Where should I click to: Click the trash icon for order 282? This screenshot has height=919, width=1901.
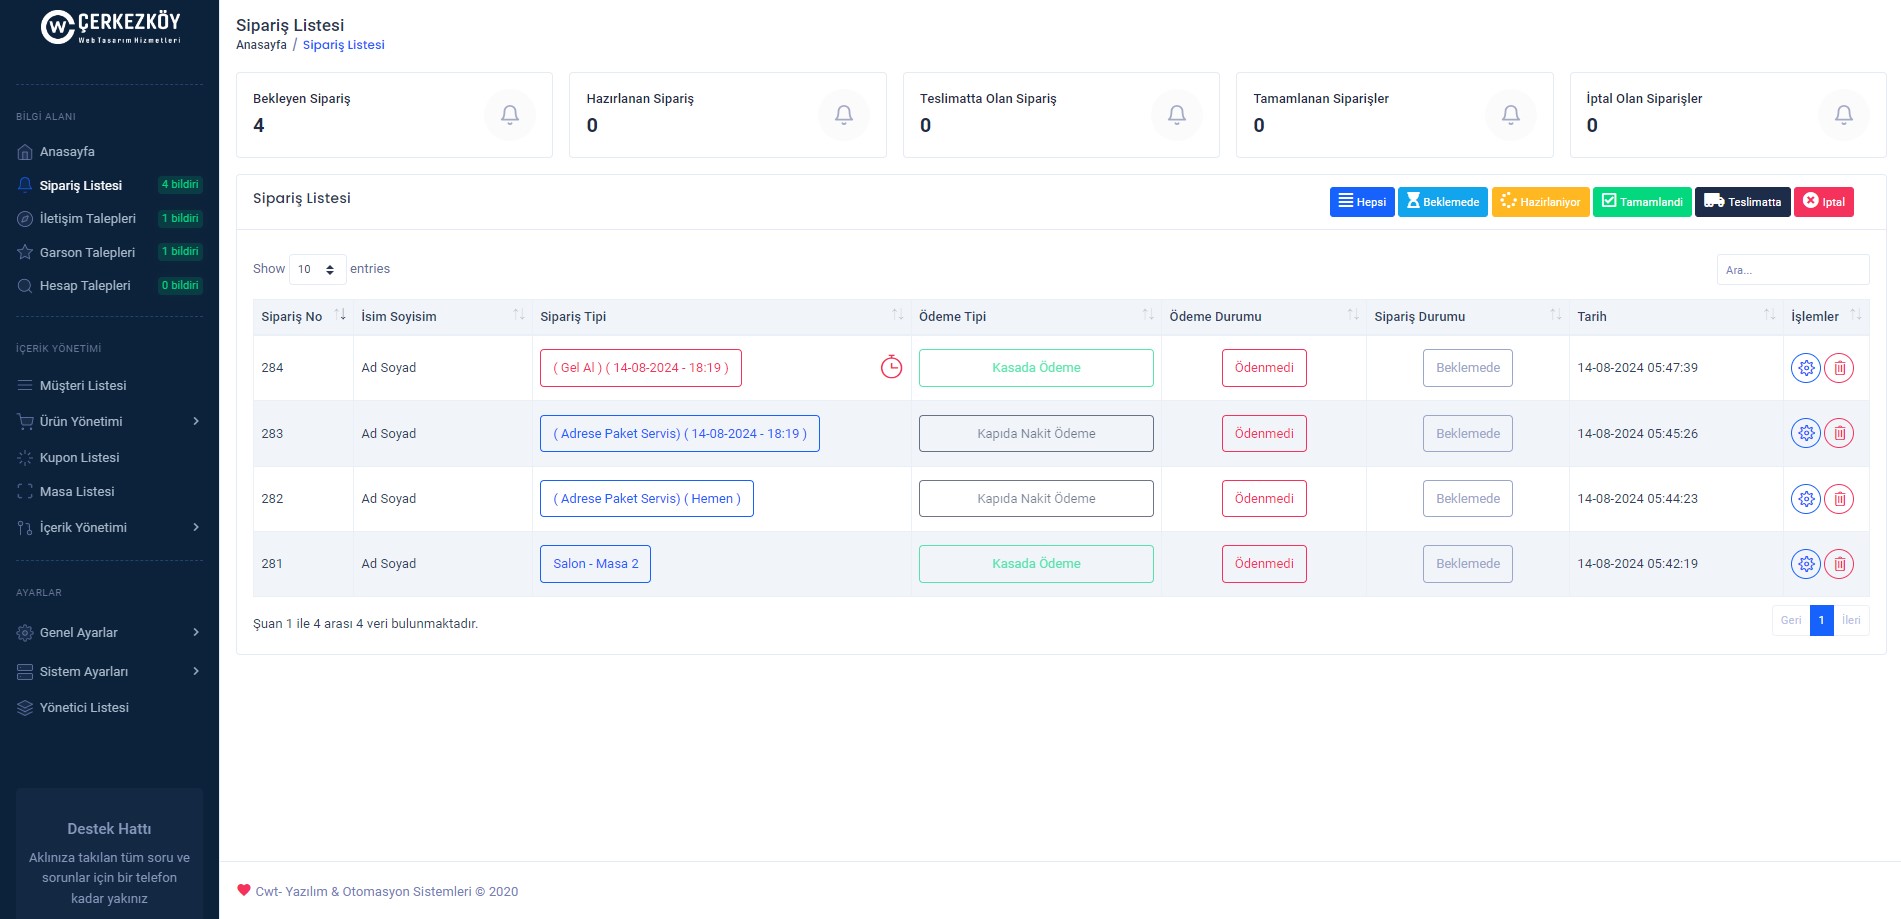point(1839,498)
